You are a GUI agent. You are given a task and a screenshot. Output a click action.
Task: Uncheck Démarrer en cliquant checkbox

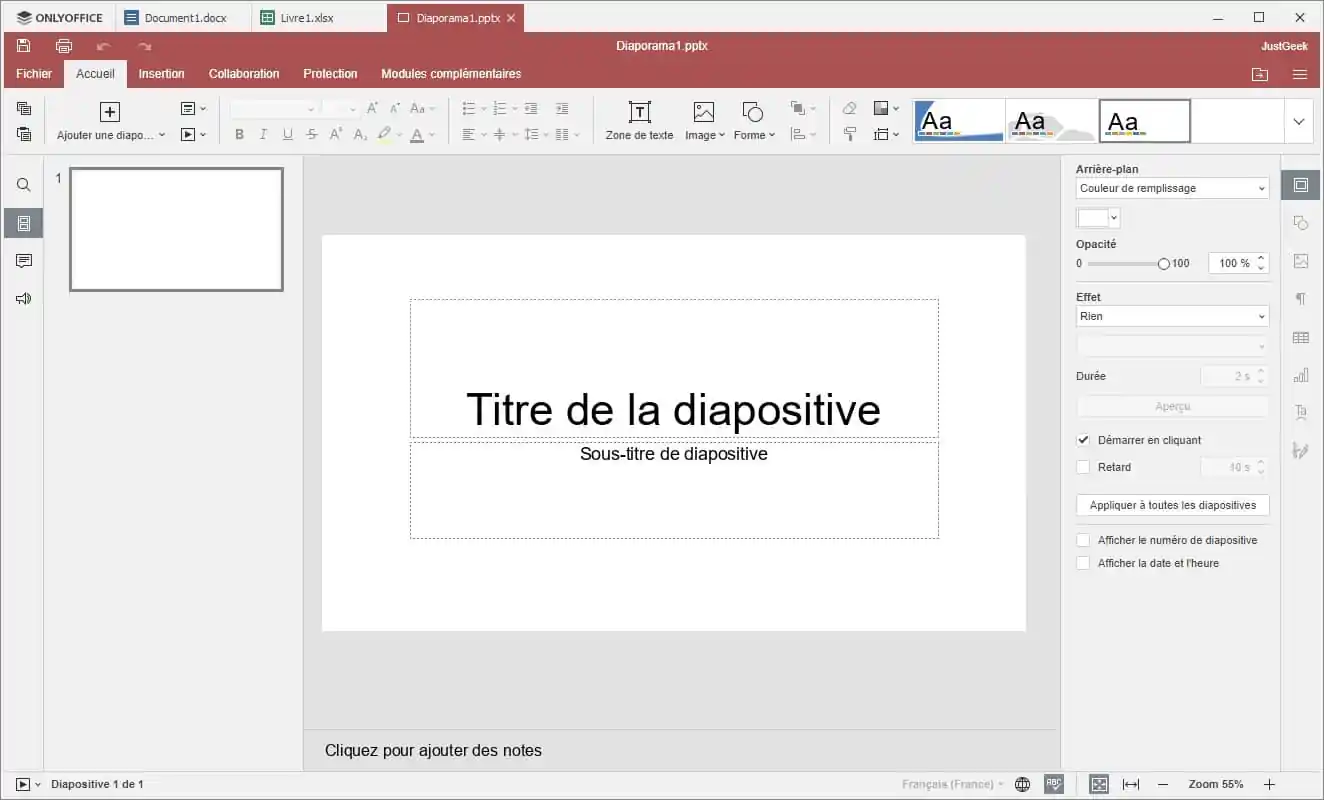click(1083, 440)
